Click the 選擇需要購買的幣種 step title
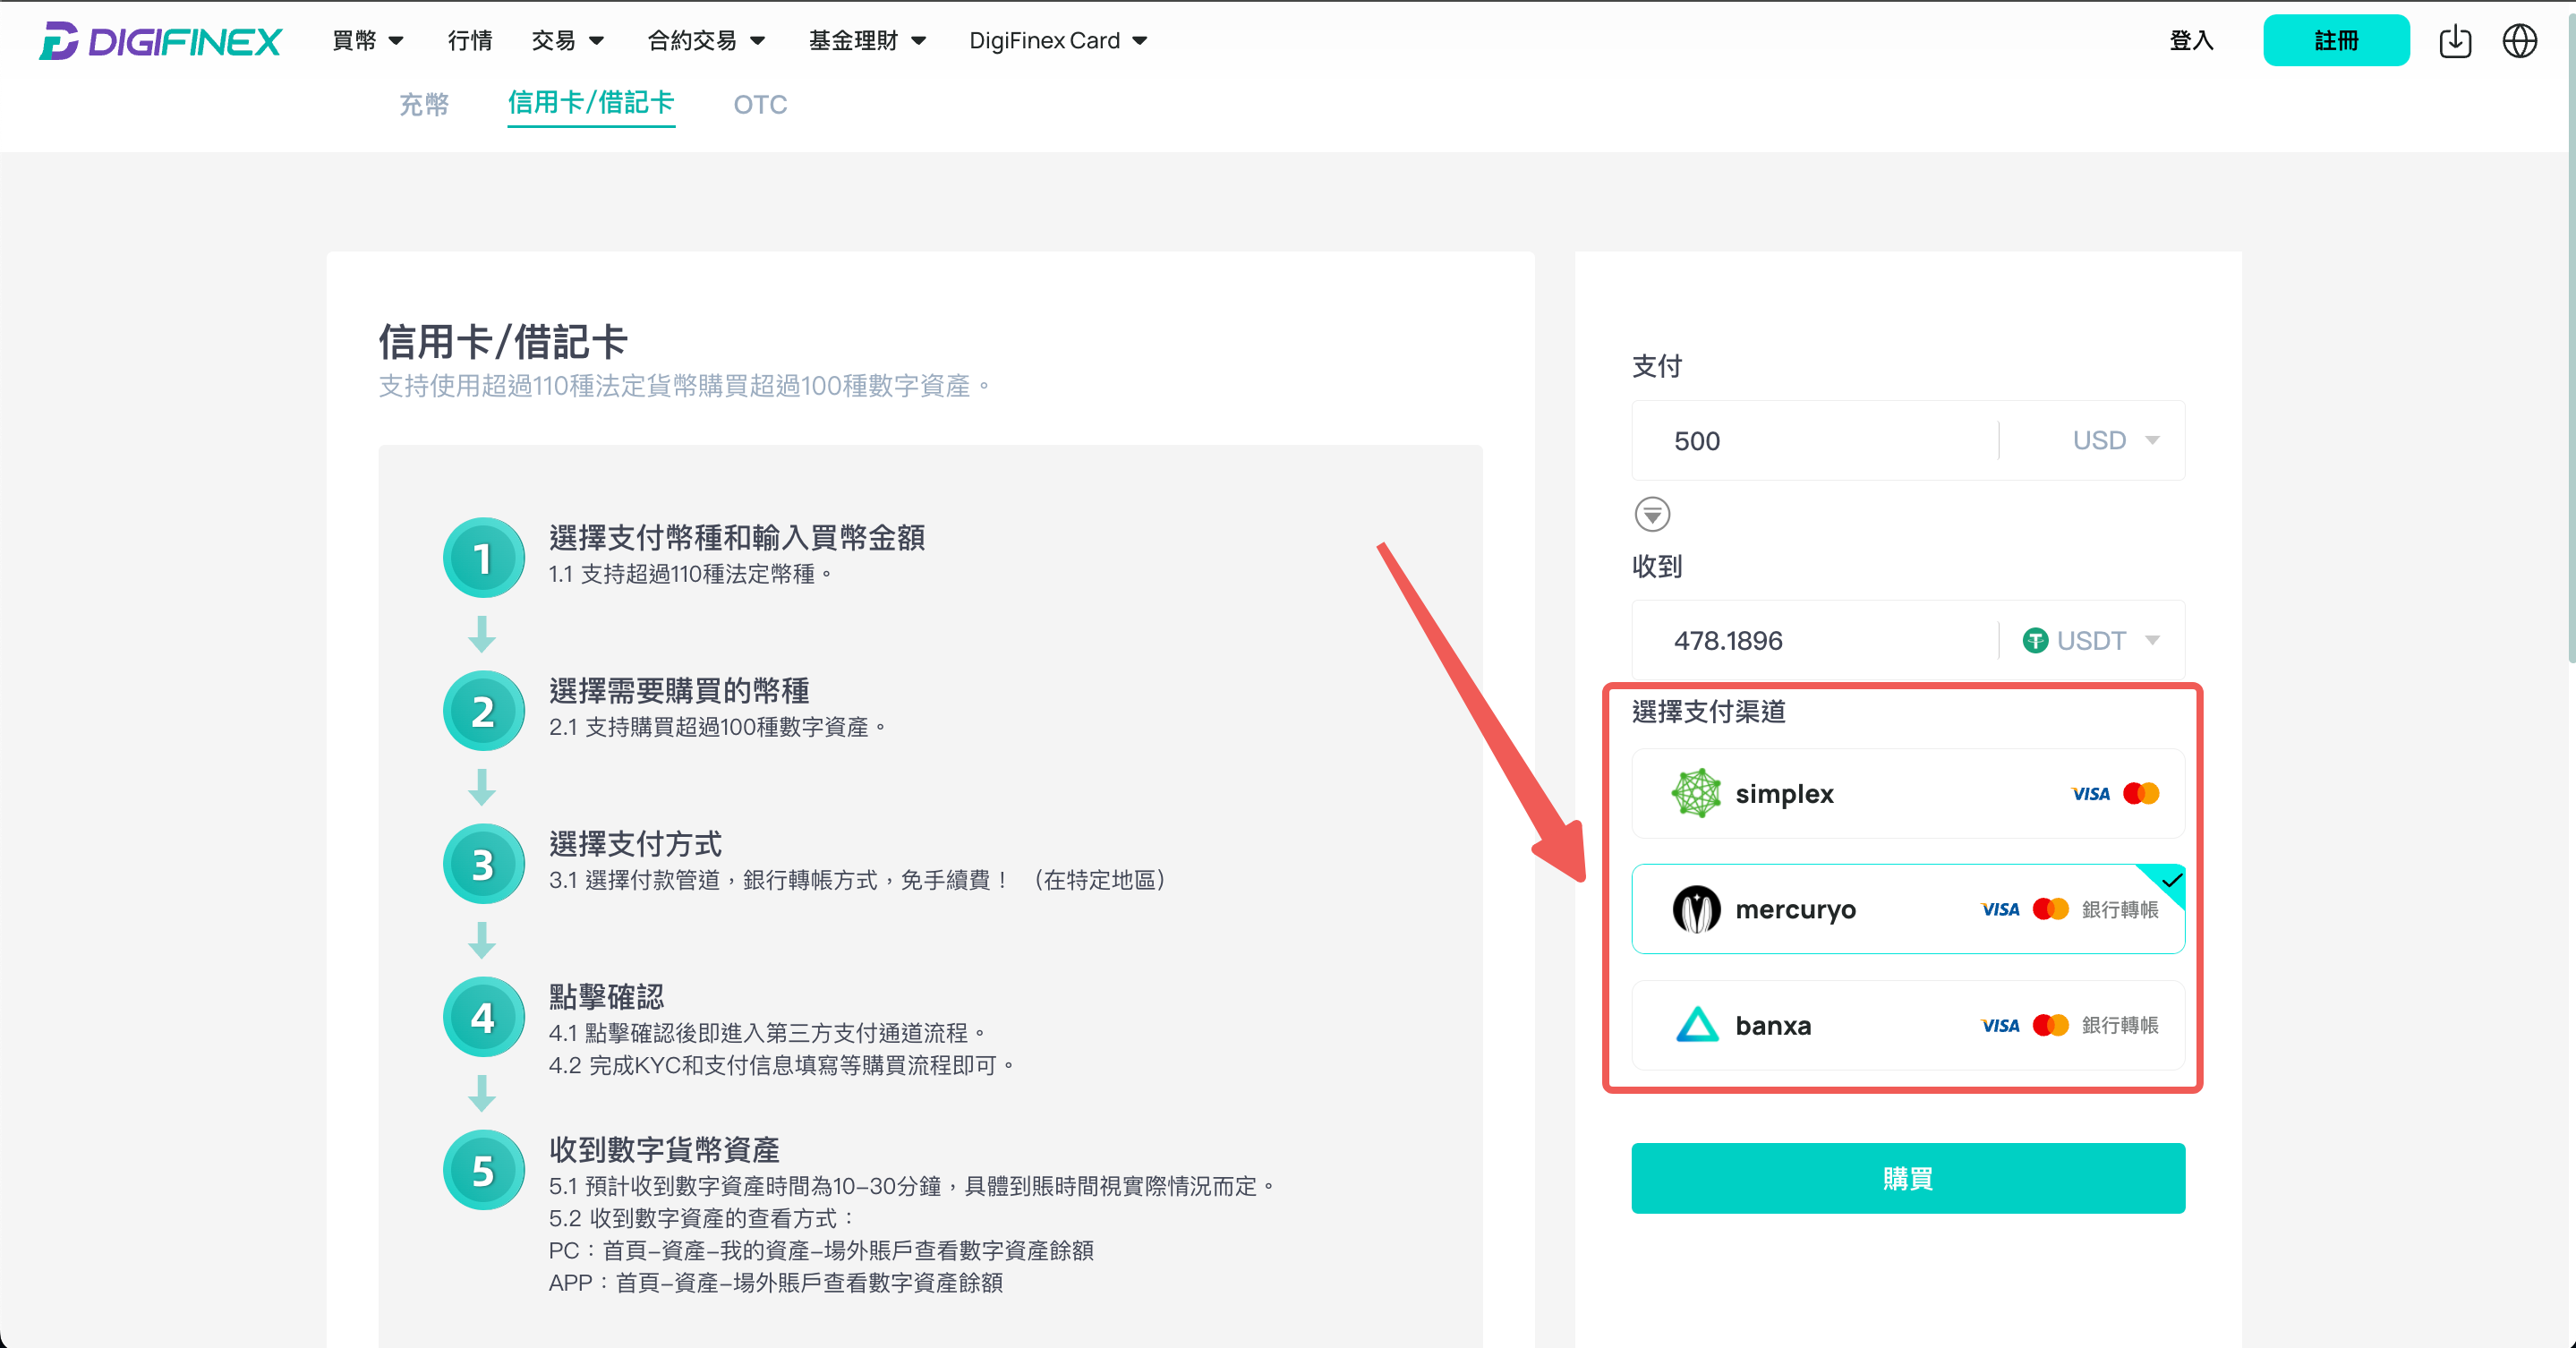Screen dimensions: 2576x1348 (x=679, y=690)
